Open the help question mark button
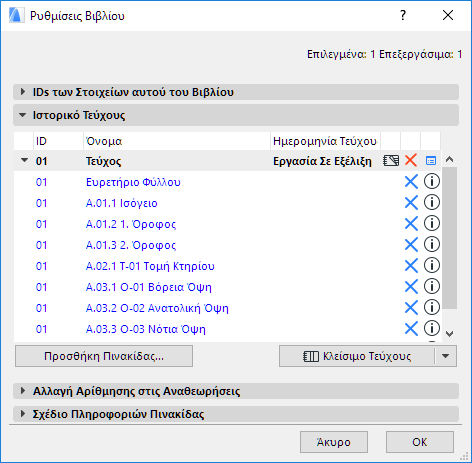 tap(403, 15)
